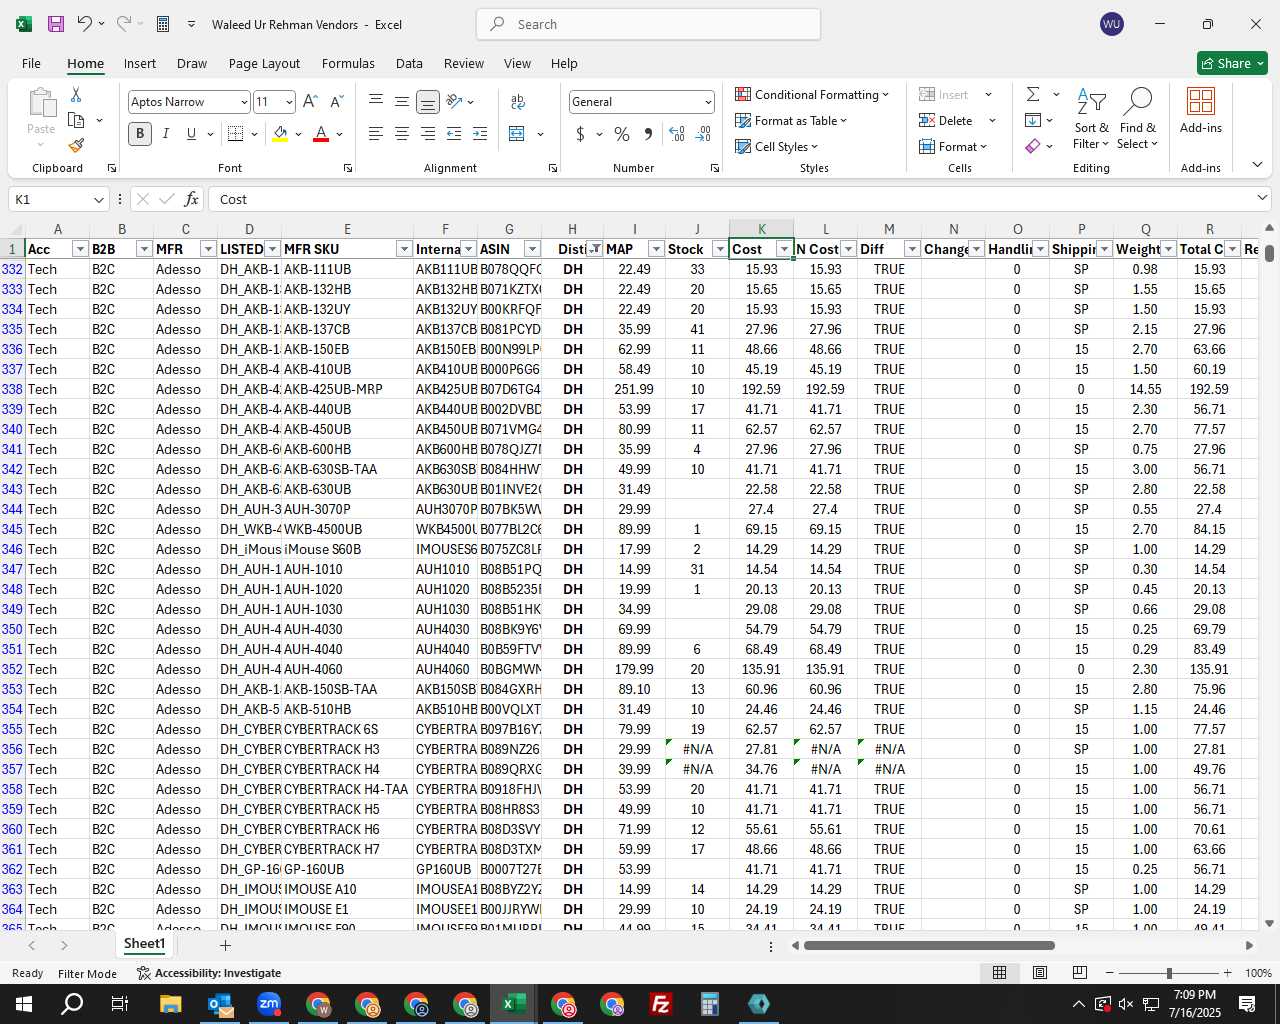
Task: Switch to the Insert tab
Action: click(140, 63)
